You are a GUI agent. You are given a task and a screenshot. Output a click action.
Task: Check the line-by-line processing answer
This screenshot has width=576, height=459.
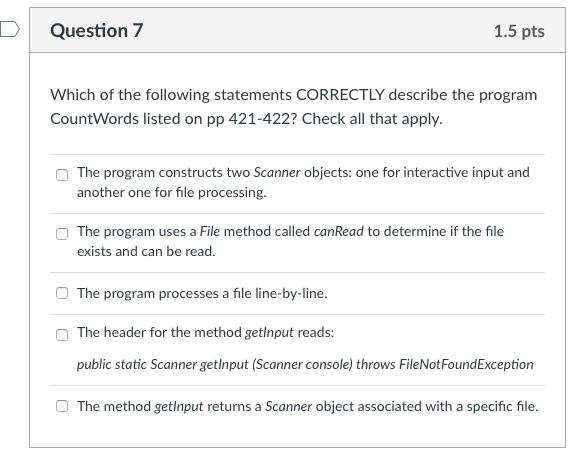[x=62, y=293]
